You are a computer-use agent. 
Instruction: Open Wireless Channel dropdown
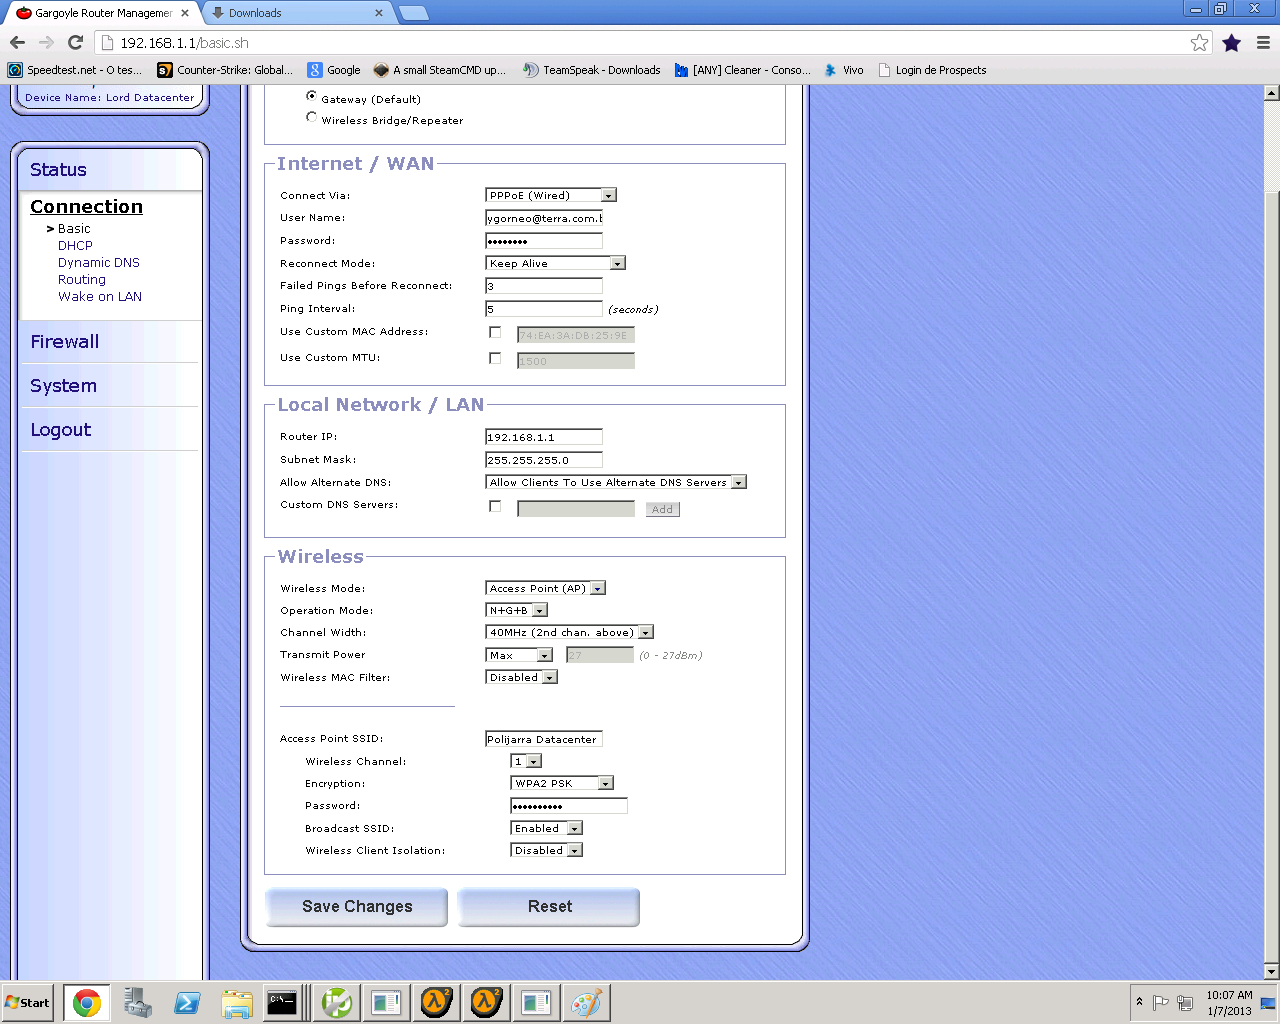(x=526, y=761)
